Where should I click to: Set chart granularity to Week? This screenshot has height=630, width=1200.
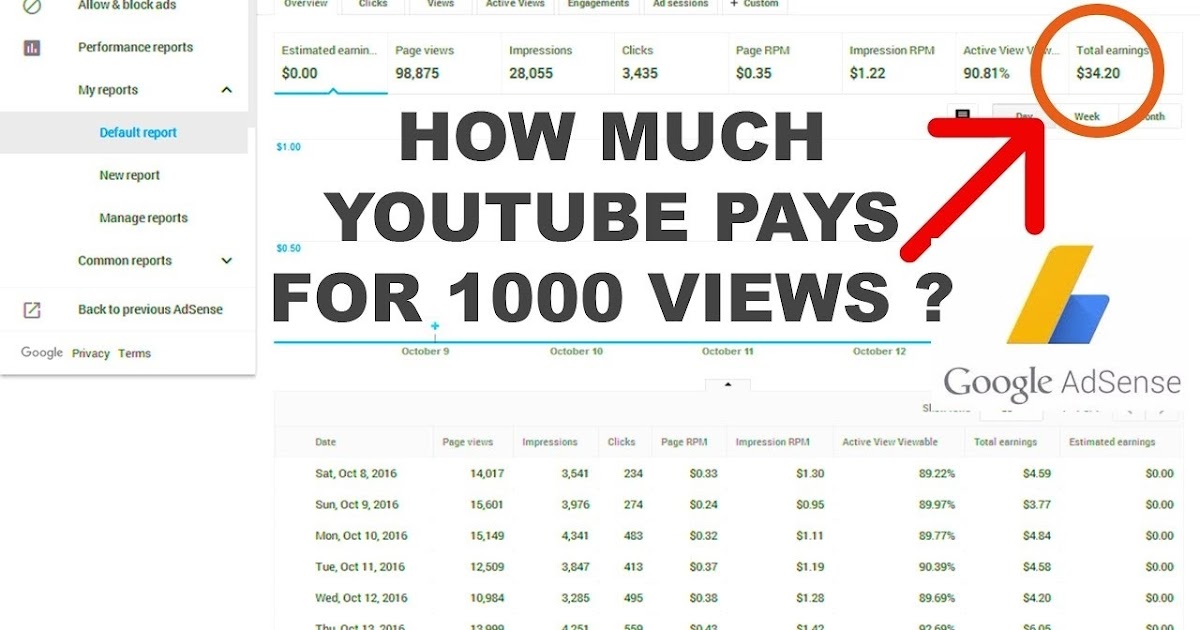(x=1087, y=117)
